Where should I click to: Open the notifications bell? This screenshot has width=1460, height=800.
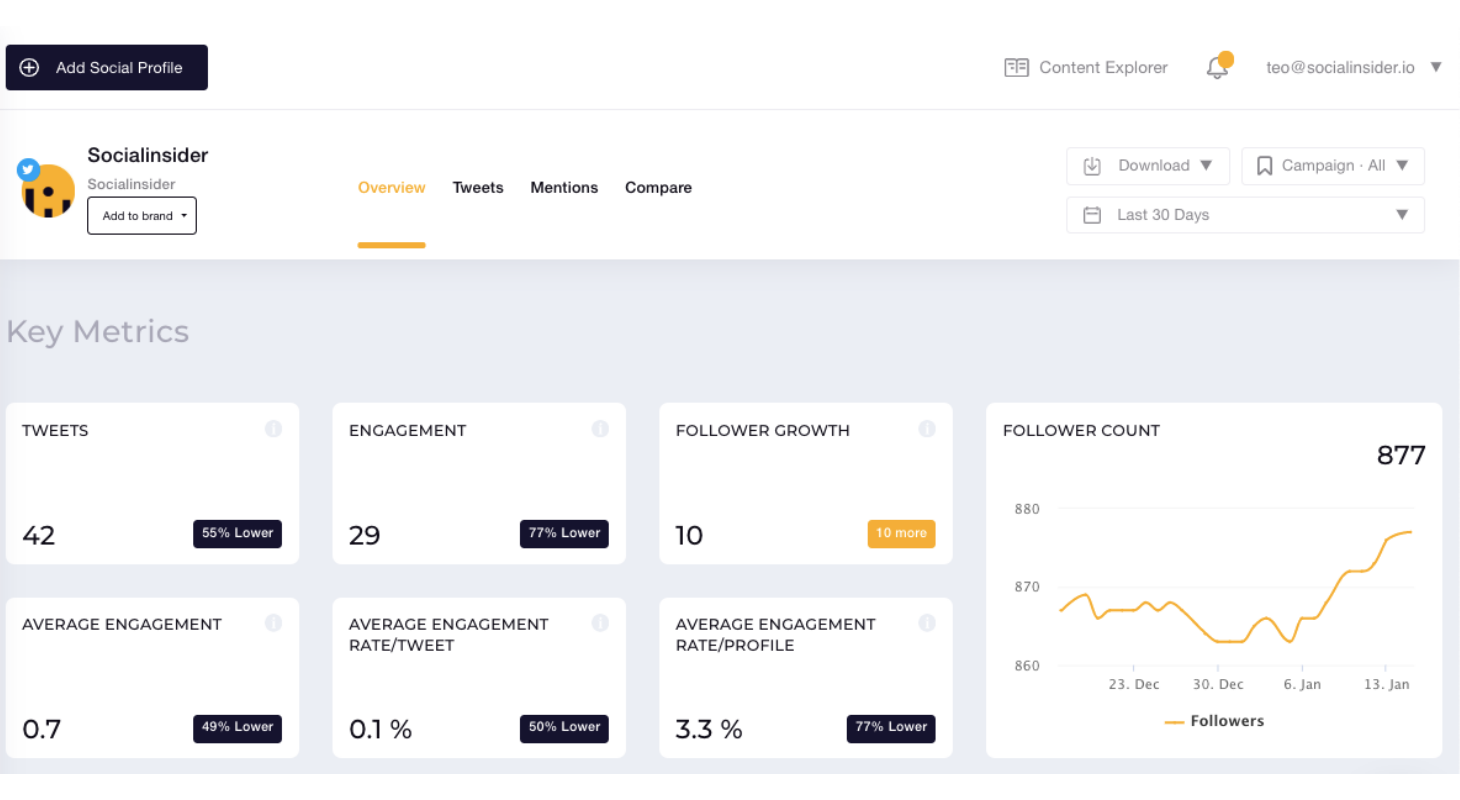pyautogui.click(x=1217, y=68)
